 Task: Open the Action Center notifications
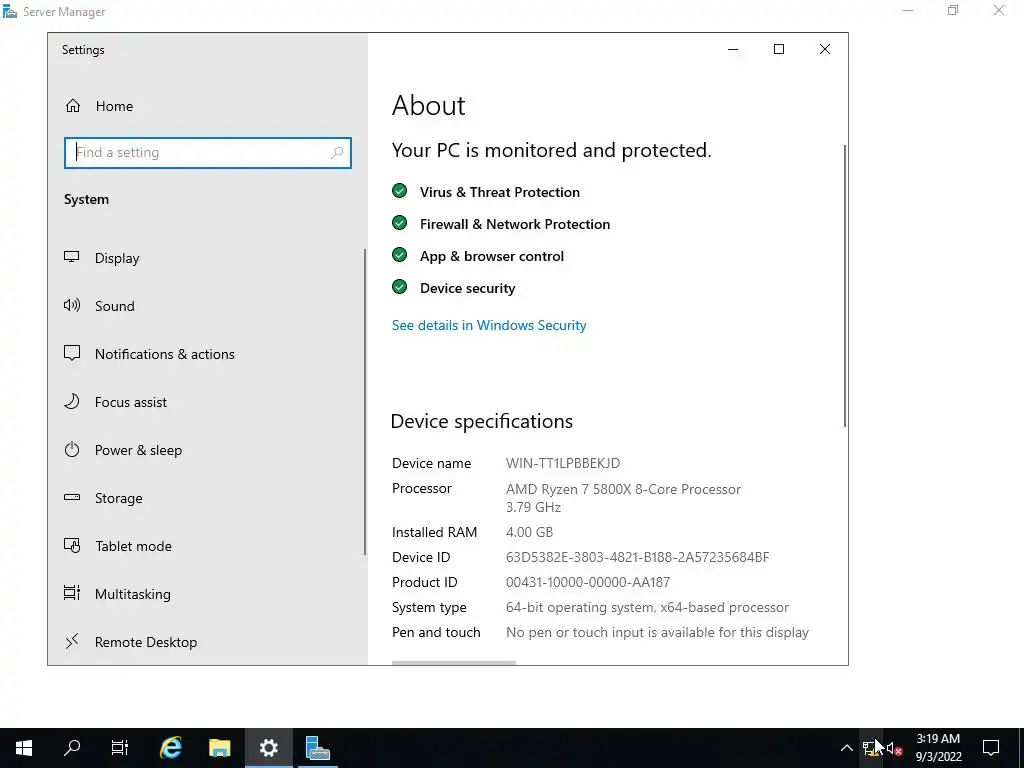pos(991,748)
